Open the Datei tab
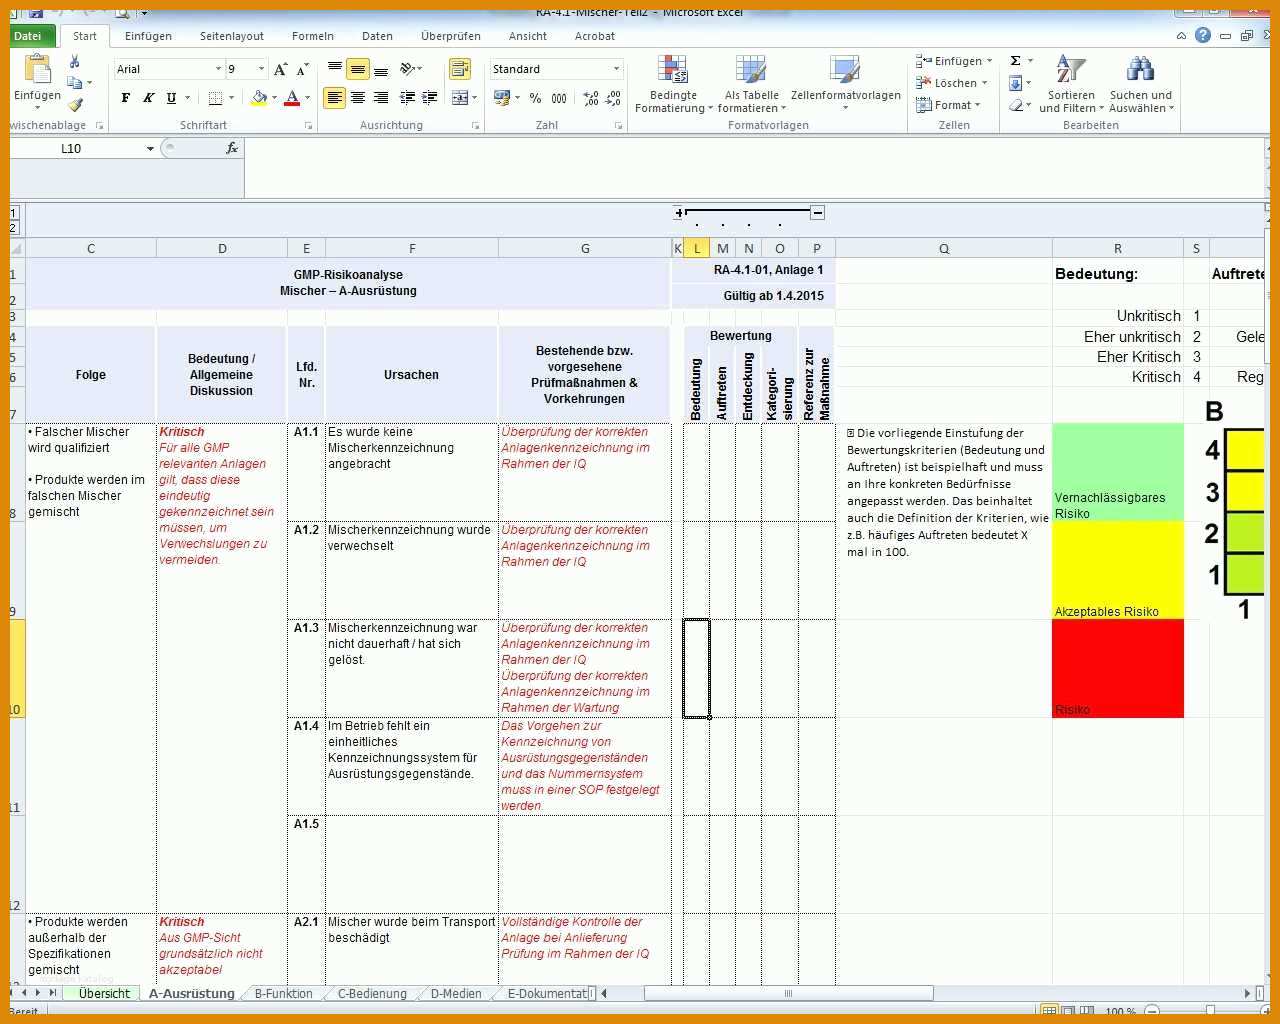This screenshot has width=1280, height=1024. tap(28, 36)
